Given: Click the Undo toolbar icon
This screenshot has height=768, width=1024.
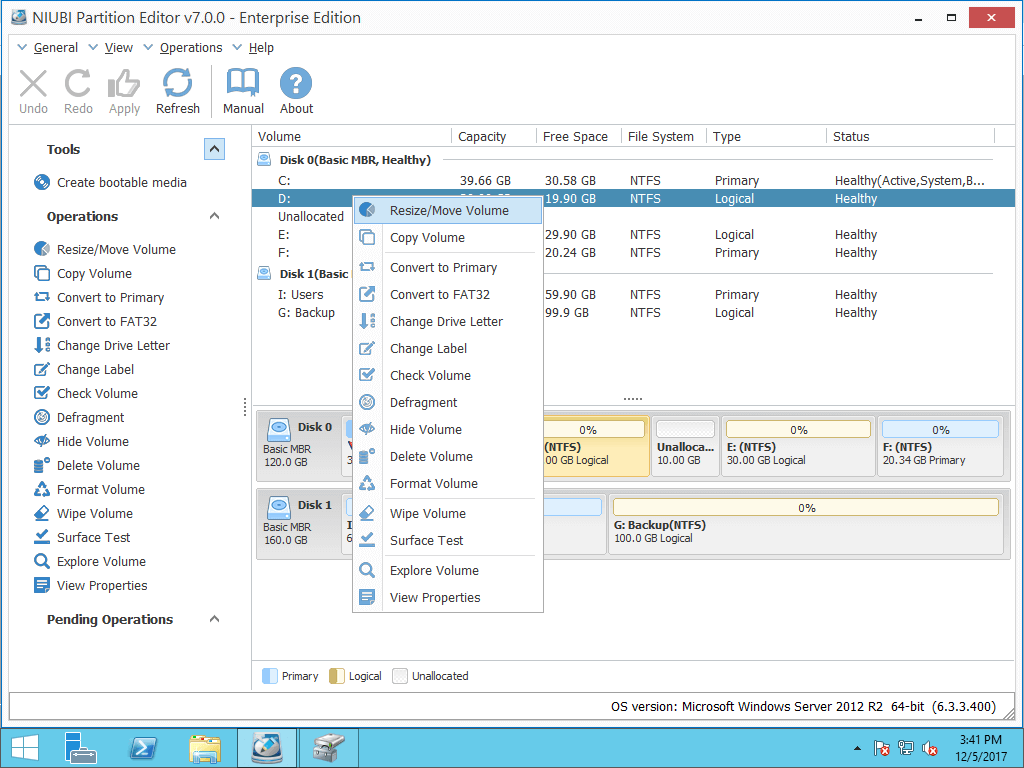Looking at the screenshot, I should point(33,84).
